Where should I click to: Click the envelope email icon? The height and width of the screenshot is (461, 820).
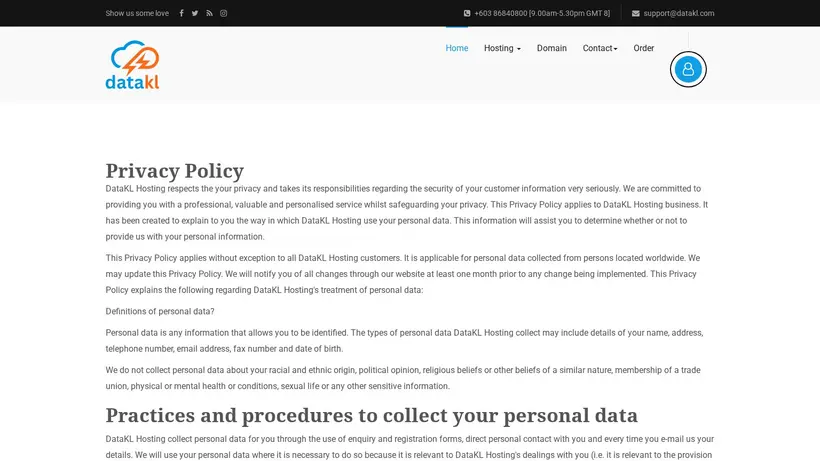[x=635, y=13]
